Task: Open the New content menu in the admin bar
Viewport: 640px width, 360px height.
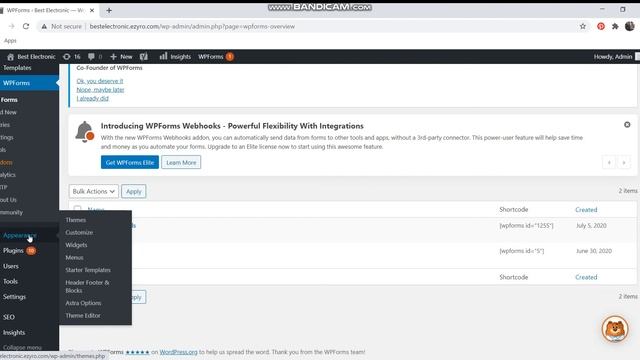Action: pos(121,57)
